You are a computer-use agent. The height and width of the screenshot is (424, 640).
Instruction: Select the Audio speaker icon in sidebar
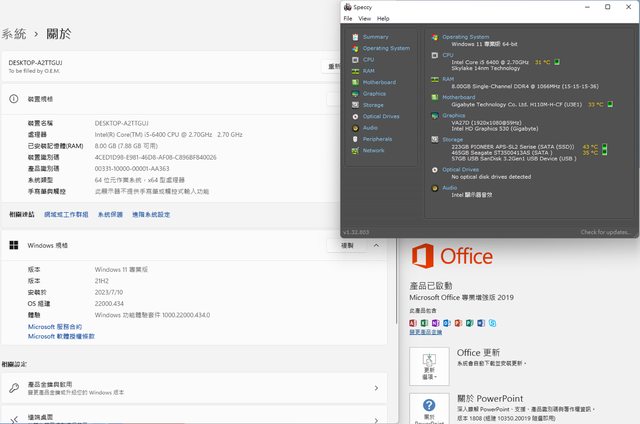click(x=354, y=128)
